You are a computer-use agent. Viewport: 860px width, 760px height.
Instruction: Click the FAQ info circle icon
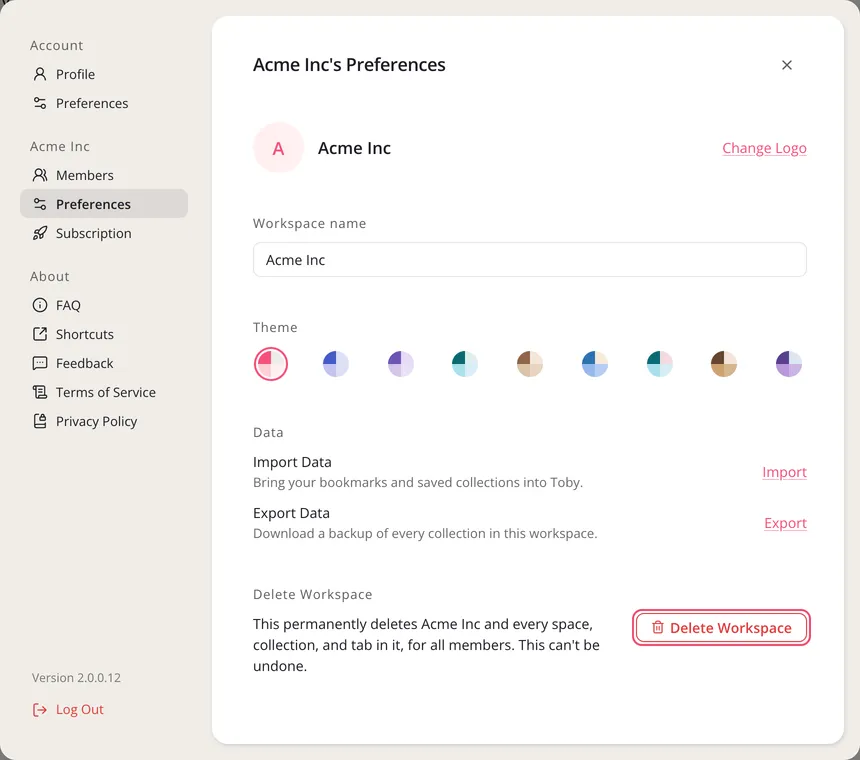(40, 305)
